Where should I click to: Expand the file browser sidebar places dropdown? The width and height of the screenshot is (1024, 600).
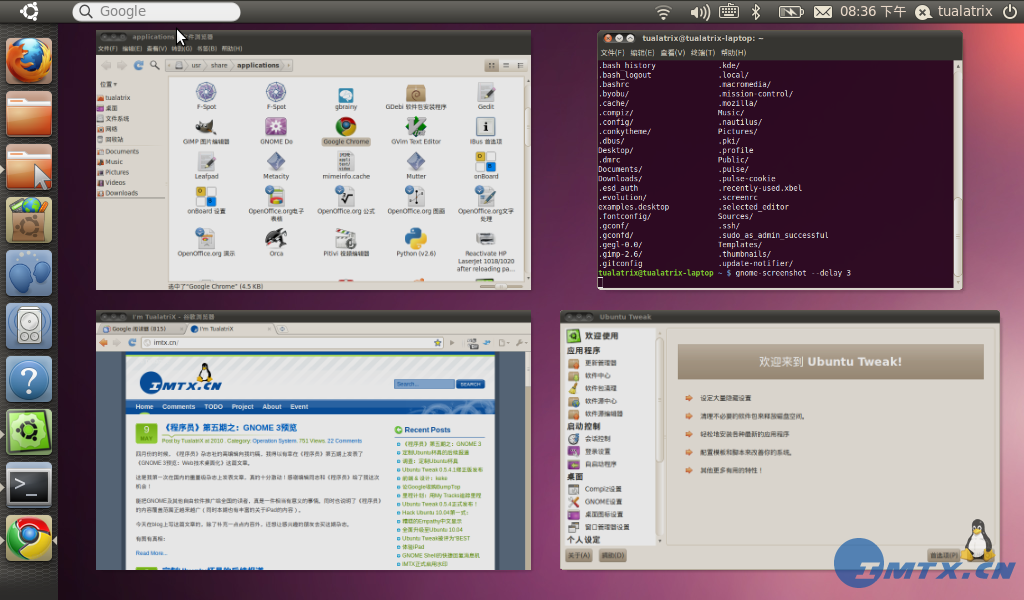point(109,84)
